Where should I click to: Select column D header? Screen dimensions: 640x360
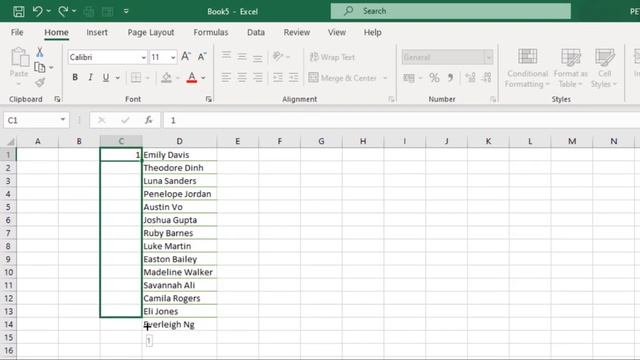click(180, 141)
